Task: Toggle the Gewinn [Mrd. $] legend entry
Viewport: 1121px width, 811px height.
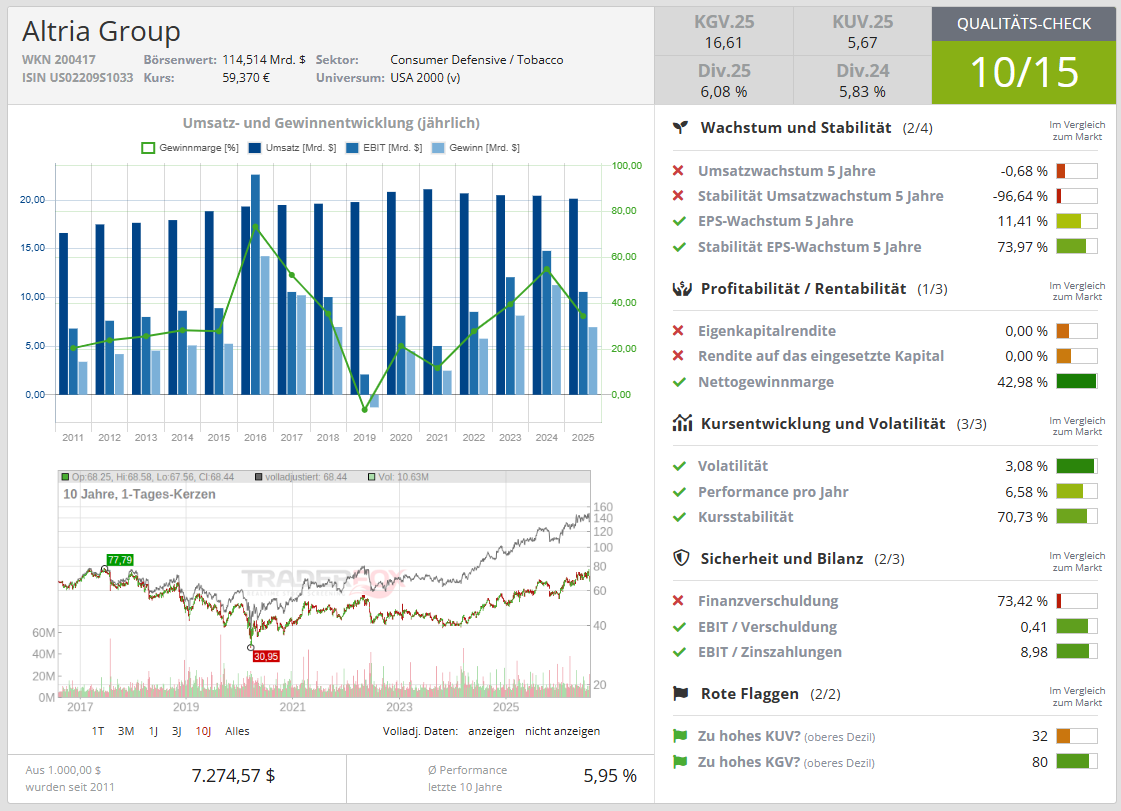Action: coord(475,148)
